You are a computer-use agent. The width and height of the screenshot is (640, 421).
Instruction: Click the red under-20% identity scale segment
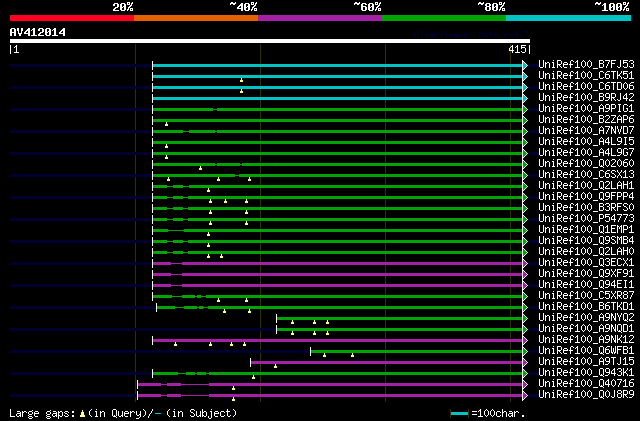(x=72, y=18)
